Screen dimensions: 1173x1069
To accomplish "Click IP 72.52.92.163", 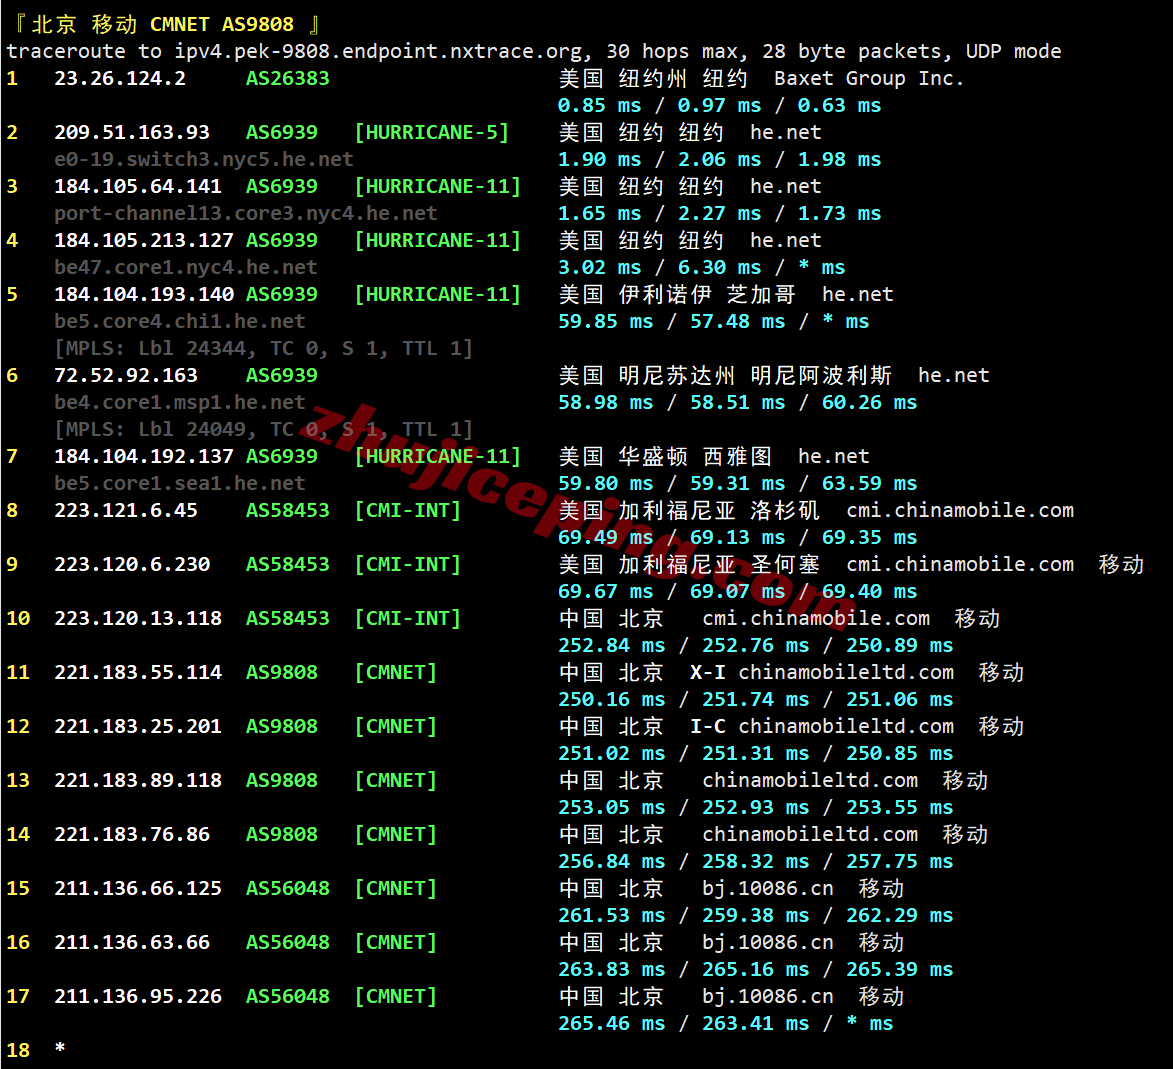I will pos(126,376).
